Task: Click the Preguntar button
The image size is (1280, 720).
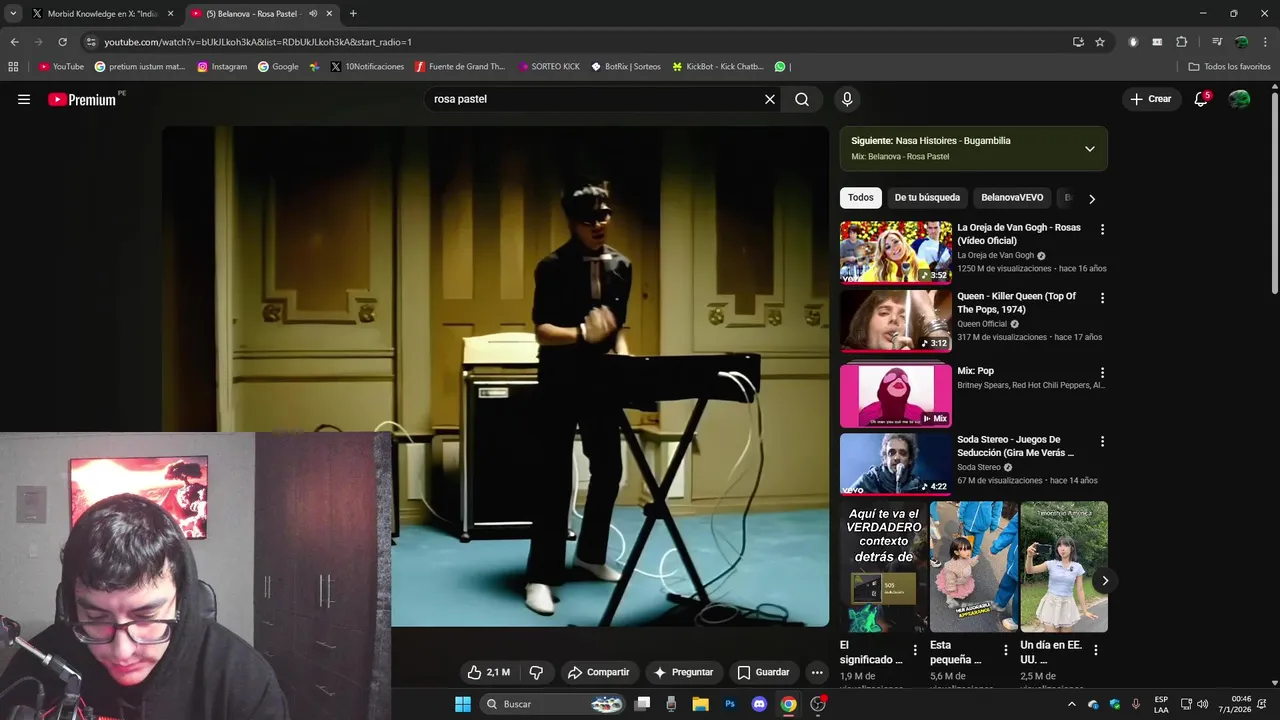Action: click(x=683, y=672)
